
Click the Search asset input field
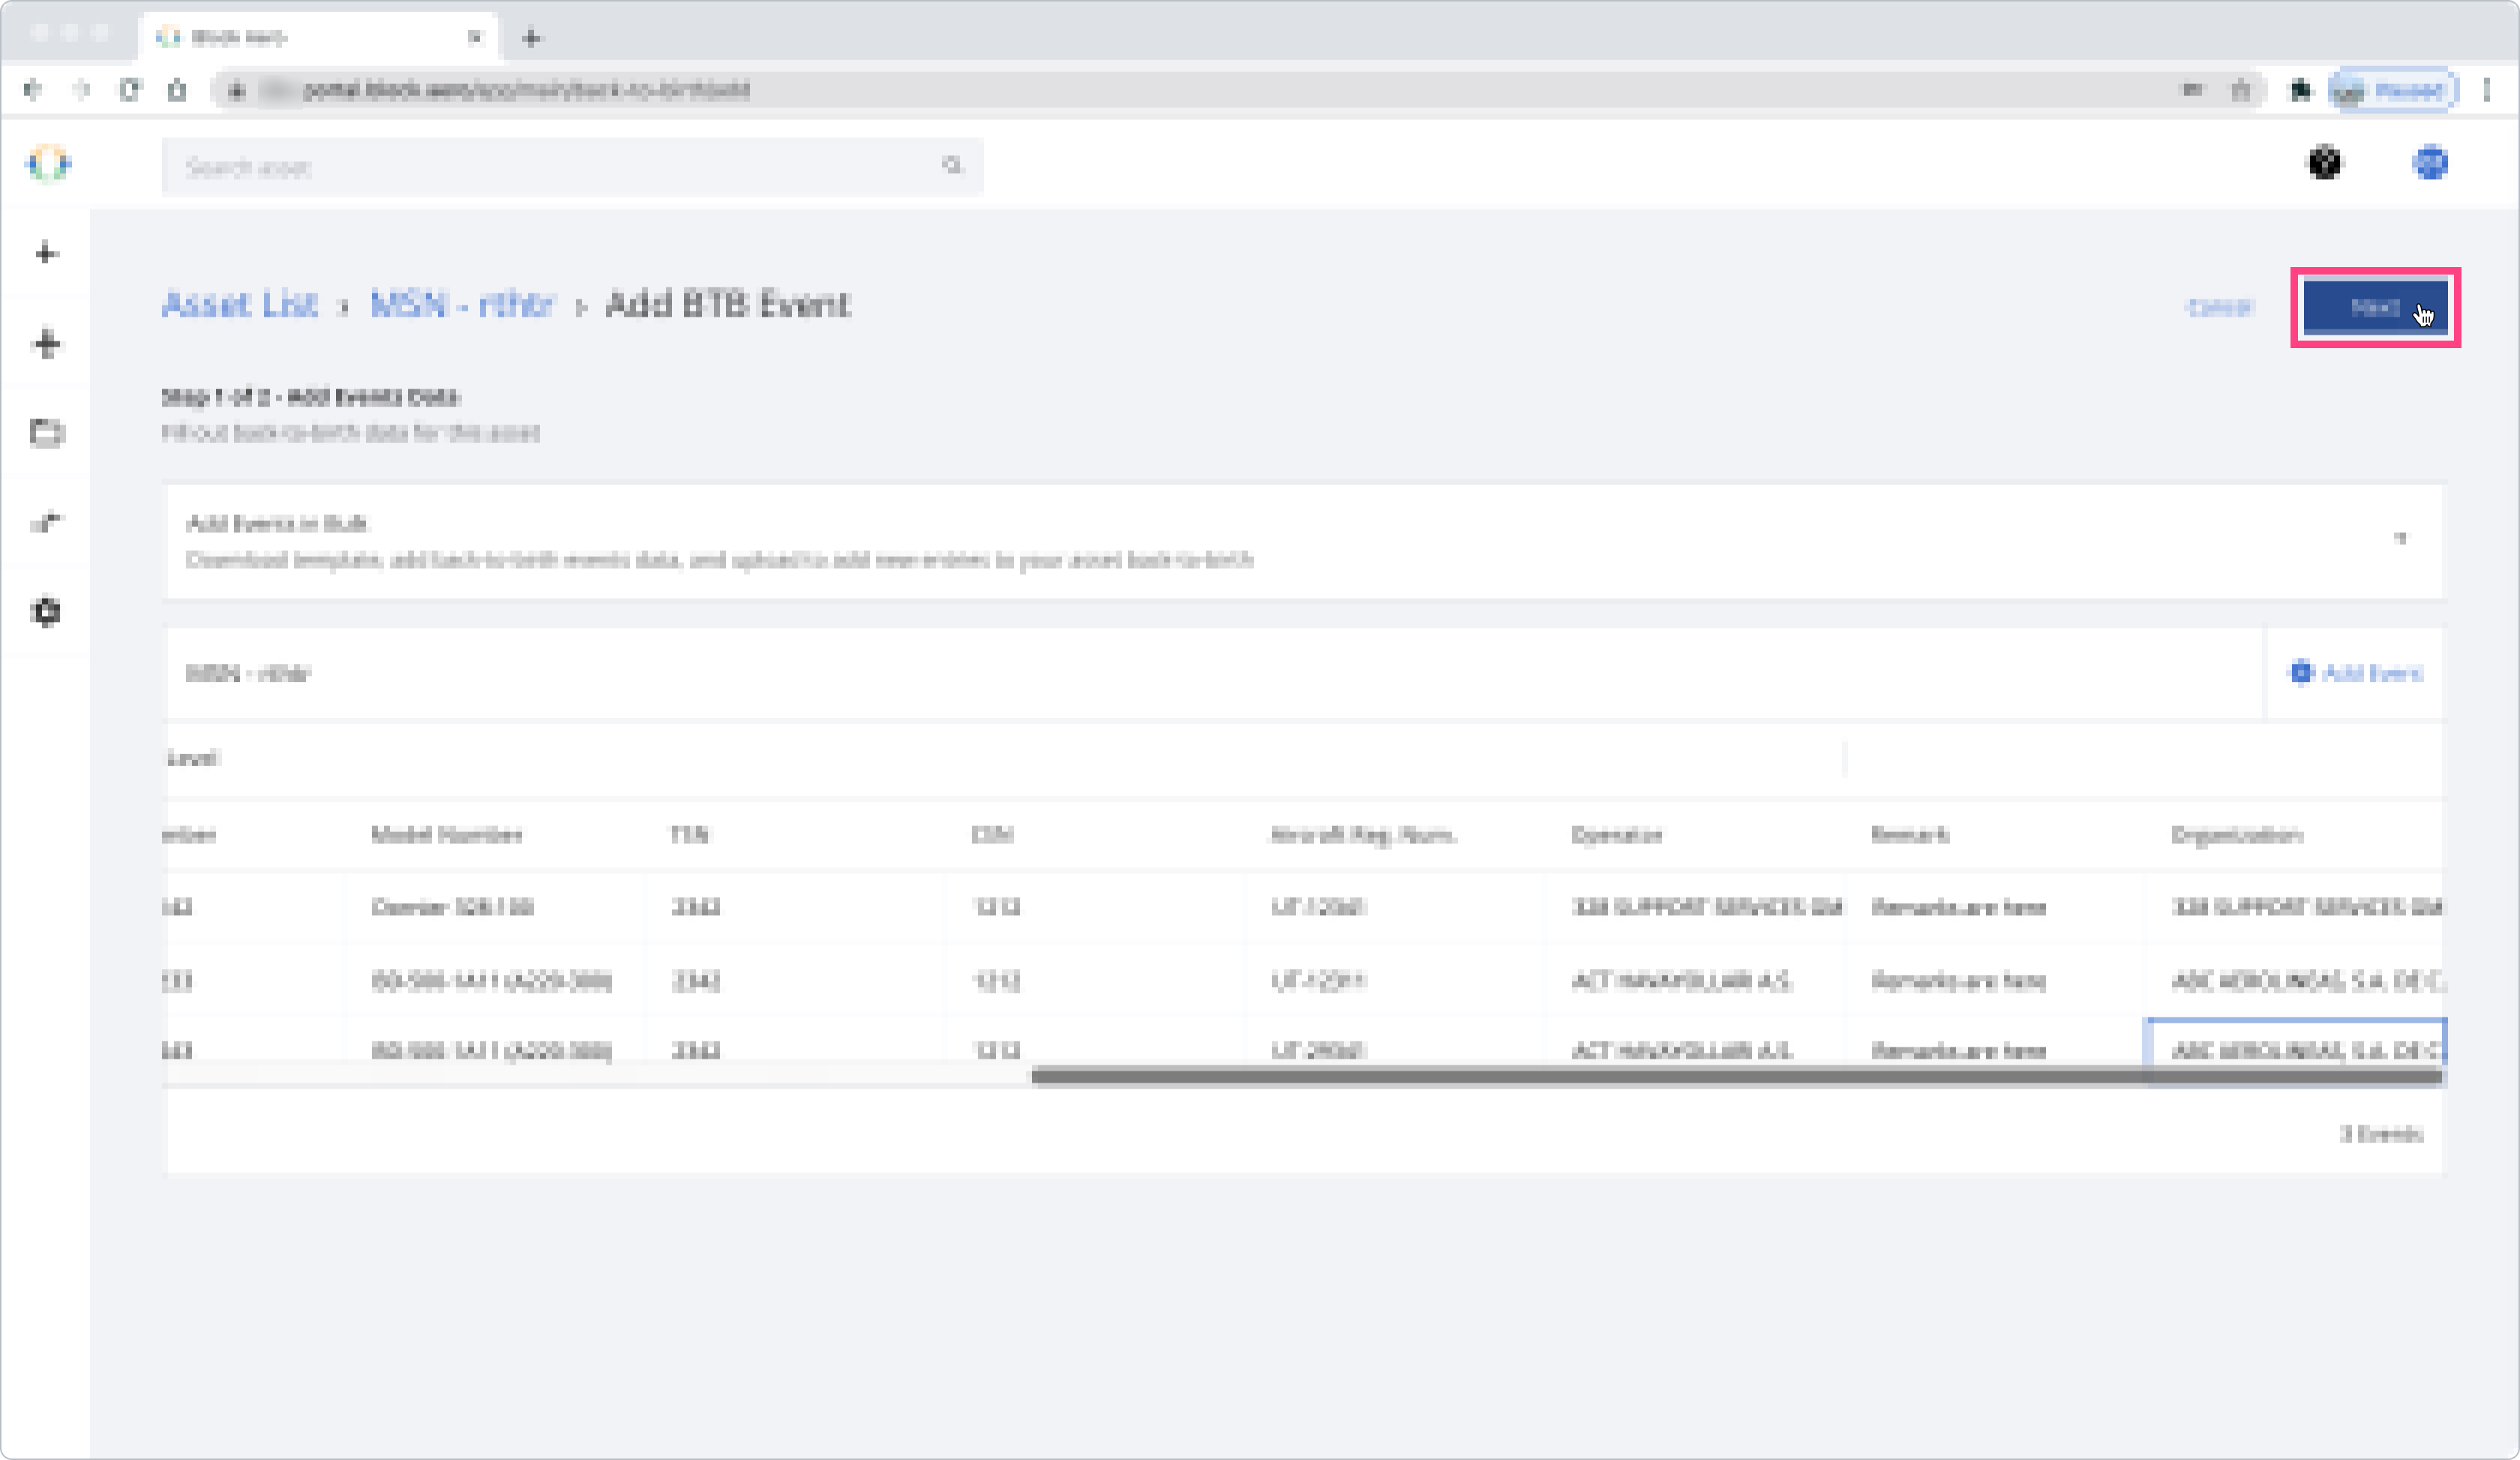pyautogui.click(x=560, y=167)
